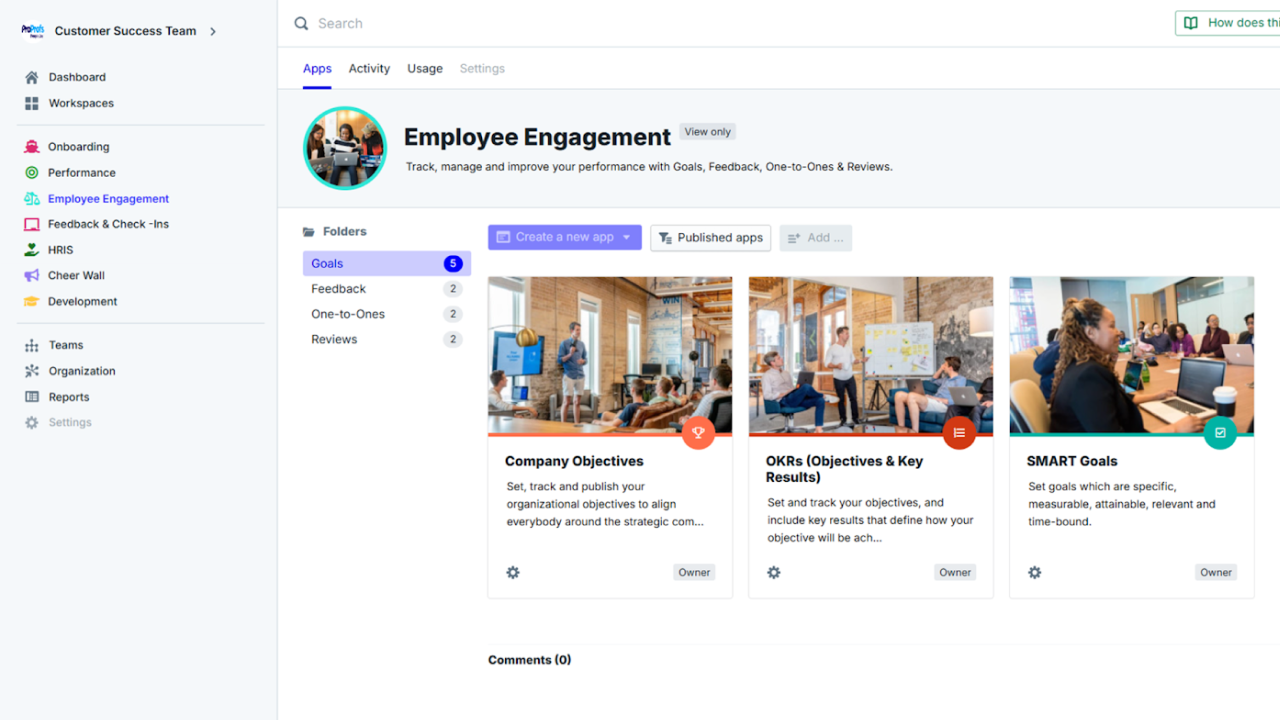This screenshot has height=720, width=1280.
Task: Click the Settings gear icon in sidebar
Action: tap(32, 423)
